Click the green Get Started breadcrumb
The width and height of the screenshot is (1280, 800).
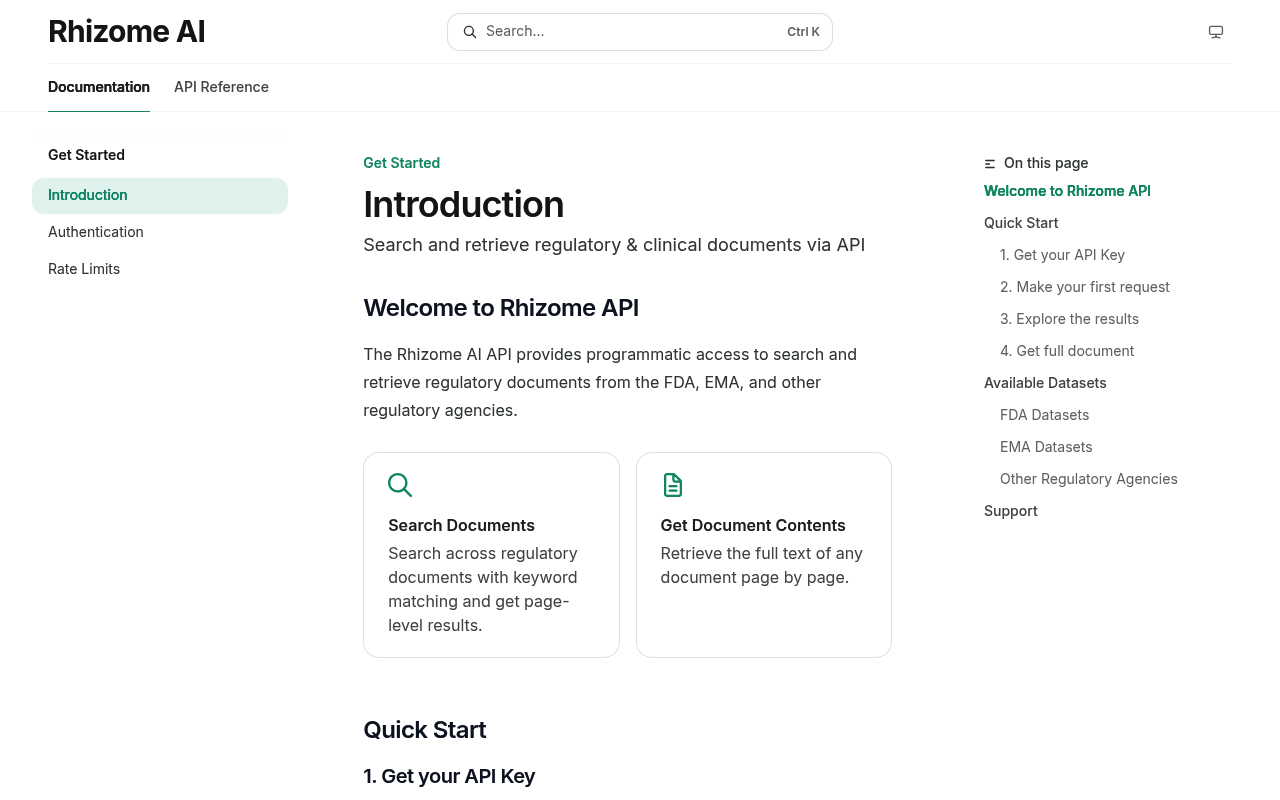tap(401, 163)
